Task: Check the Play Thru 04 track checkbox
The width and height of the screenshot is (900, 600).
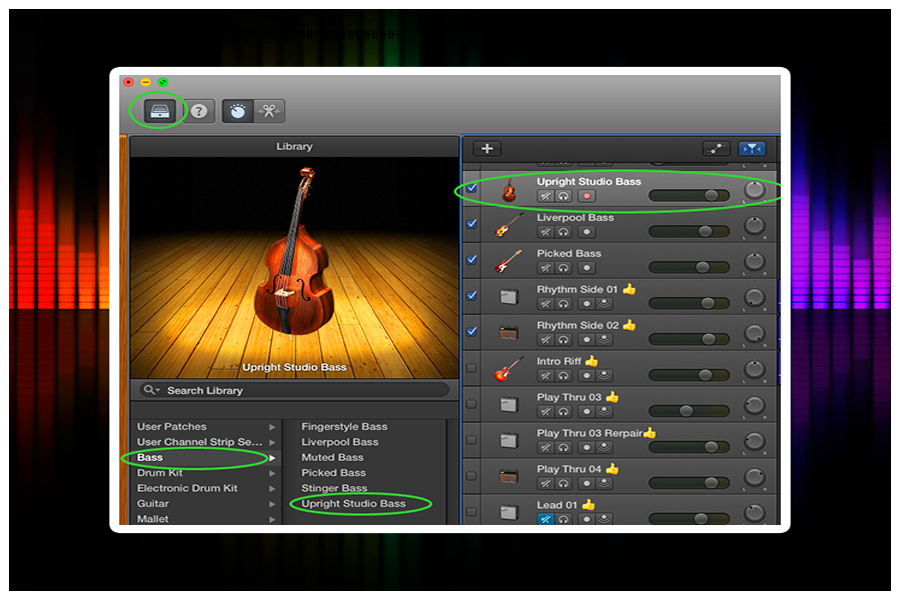Action: coord(472,476)
